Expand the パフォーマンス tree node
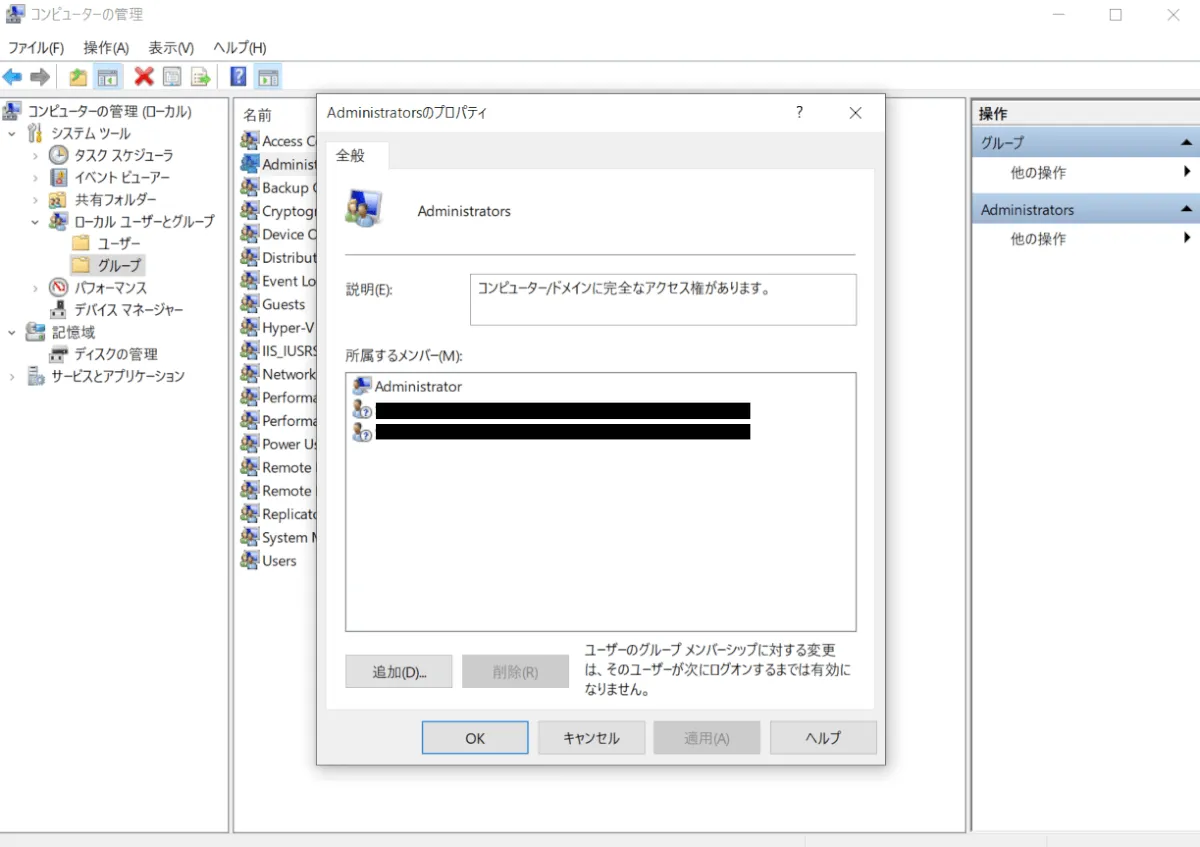1200x847 pixels. click(x=35, y=287)
